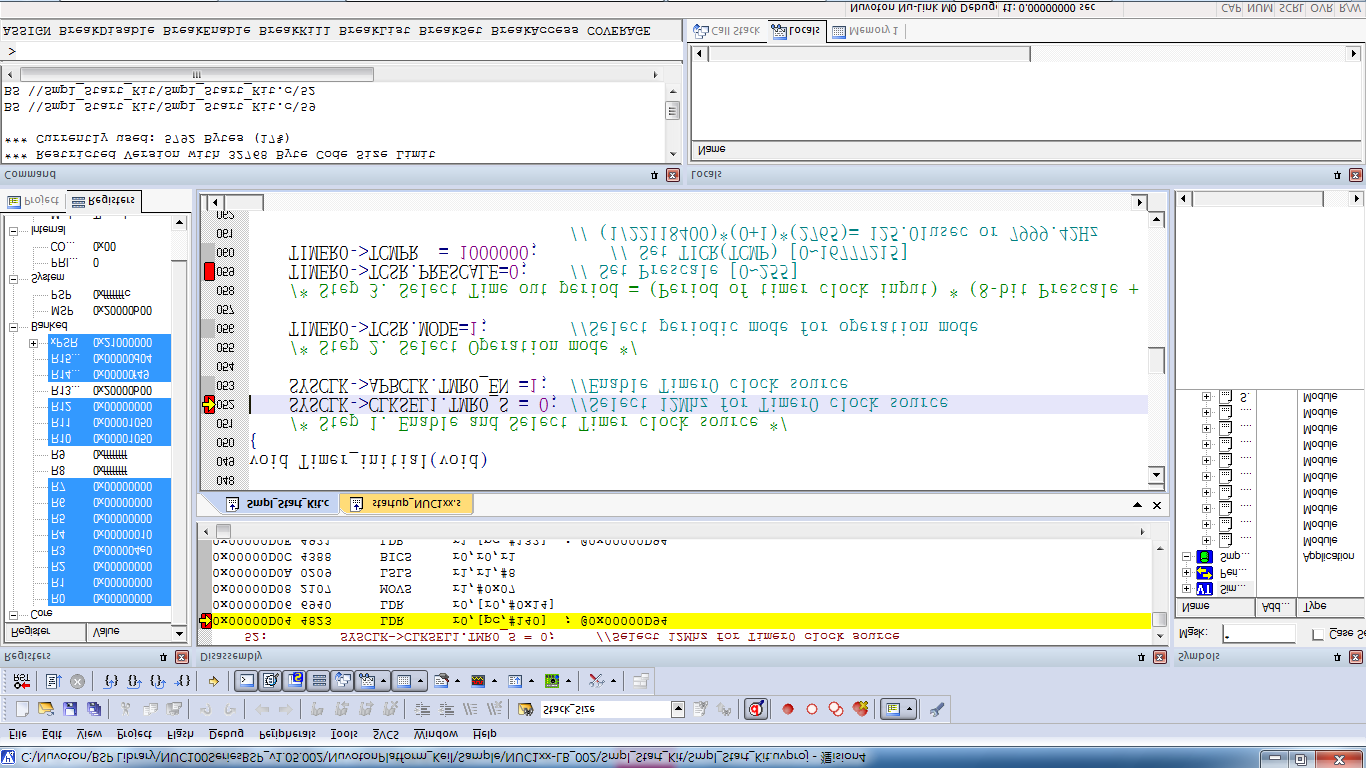Click the source editor vertical scrollbar thumb
This screenshot has width=1366, height=768.
tap(1156, 360)
